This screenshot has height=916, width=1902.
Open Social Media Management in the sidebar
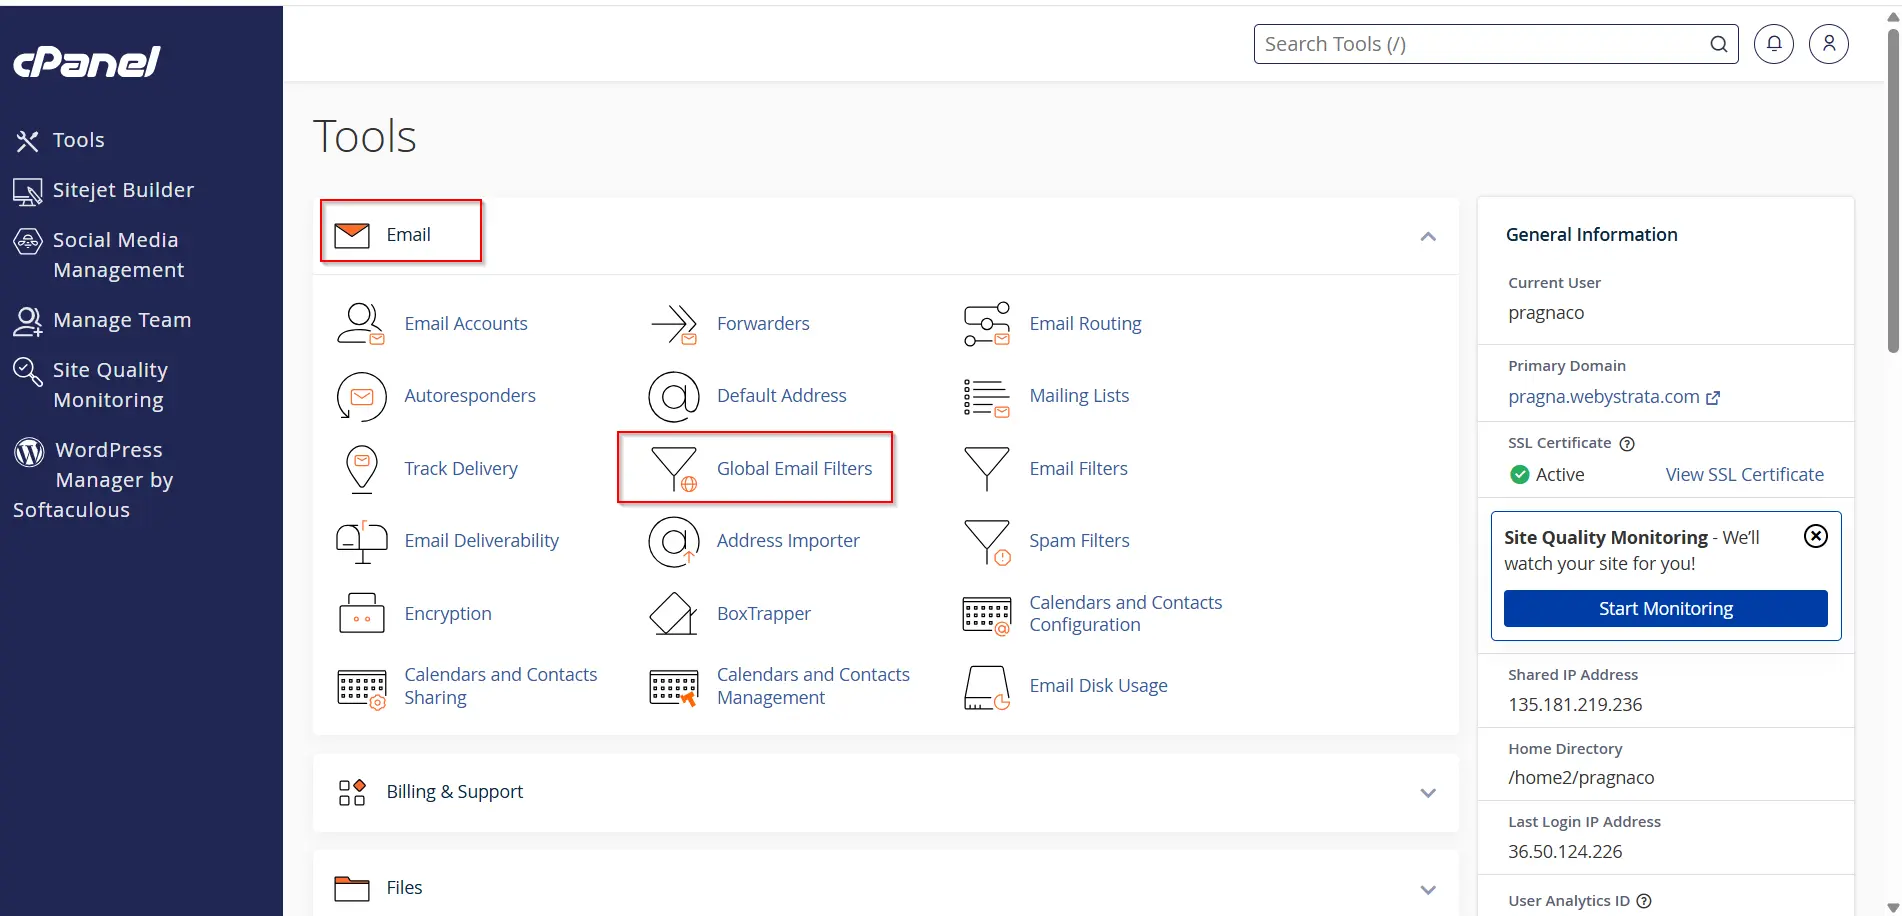[x=118, y=255]
